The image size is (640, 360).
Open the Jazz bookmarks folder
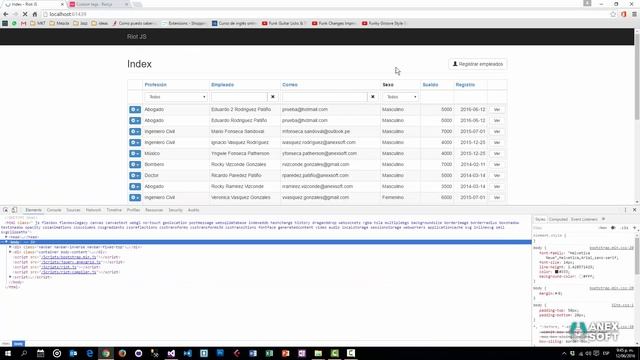(x=81, y=24)
